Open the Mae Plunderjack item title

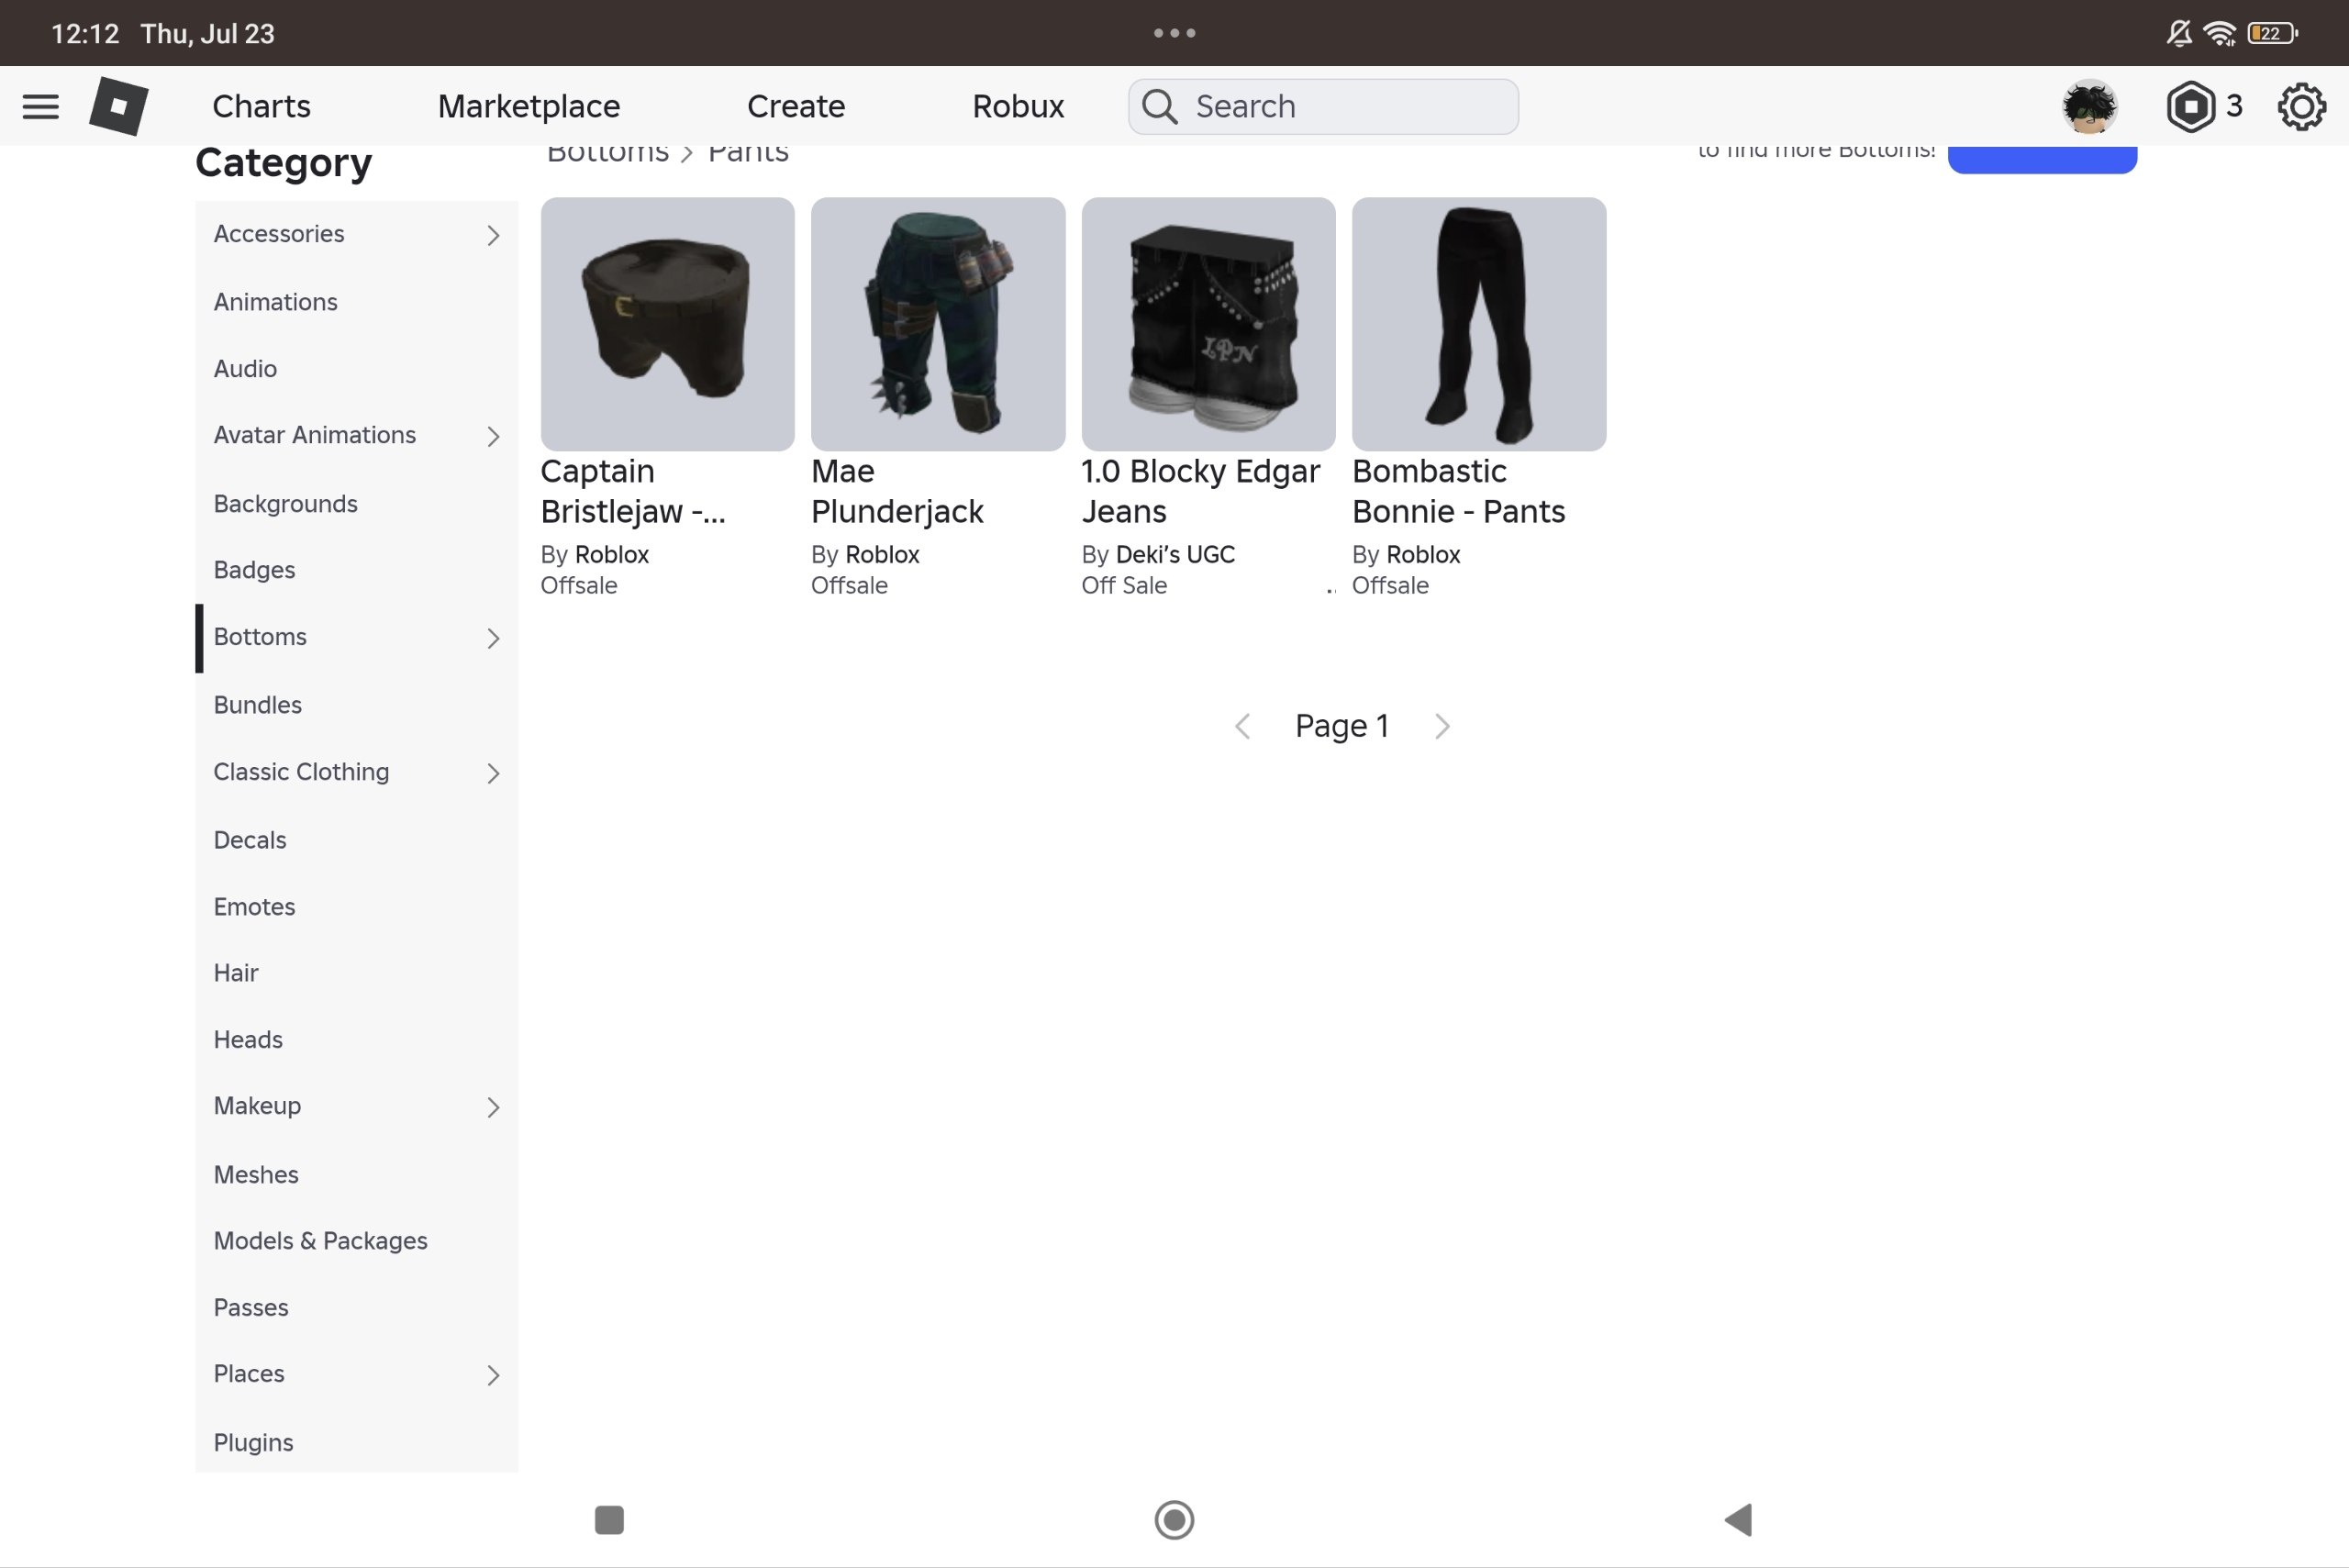pyautogui.click(x=897, y=491)
